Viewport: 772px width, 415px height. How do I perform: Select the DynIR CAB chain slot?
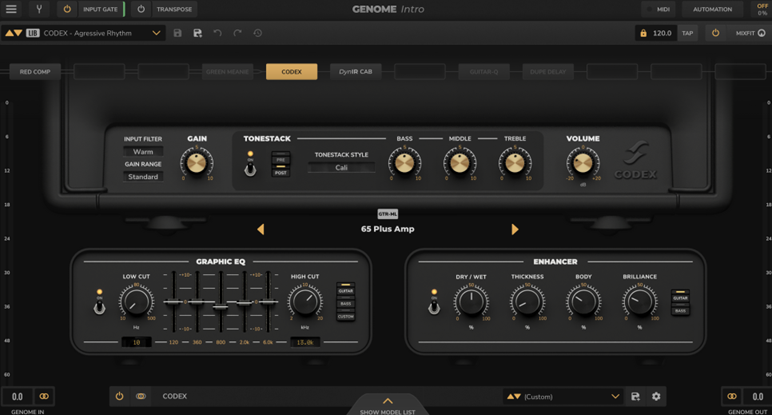click(x=355, y=71)
